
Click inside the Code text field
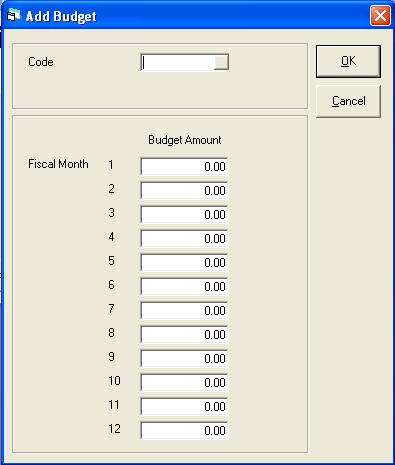pyautogui.click(x=177, y=62)
